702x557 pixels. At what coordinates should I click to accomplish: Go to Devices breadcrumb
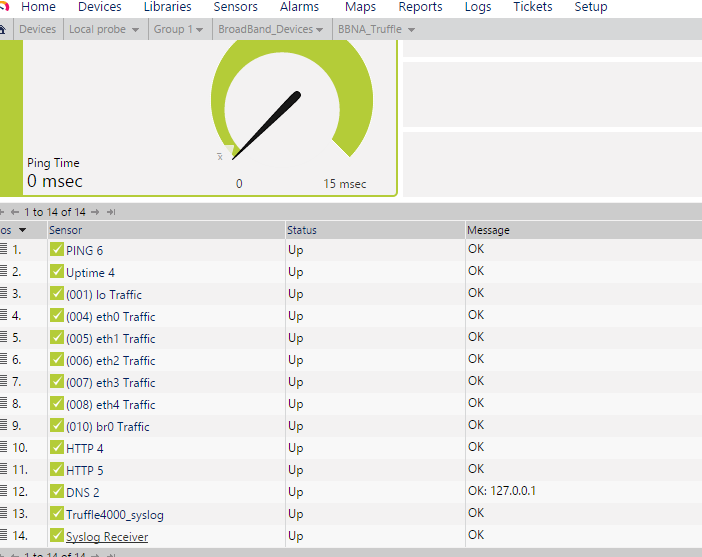(38, 30)
